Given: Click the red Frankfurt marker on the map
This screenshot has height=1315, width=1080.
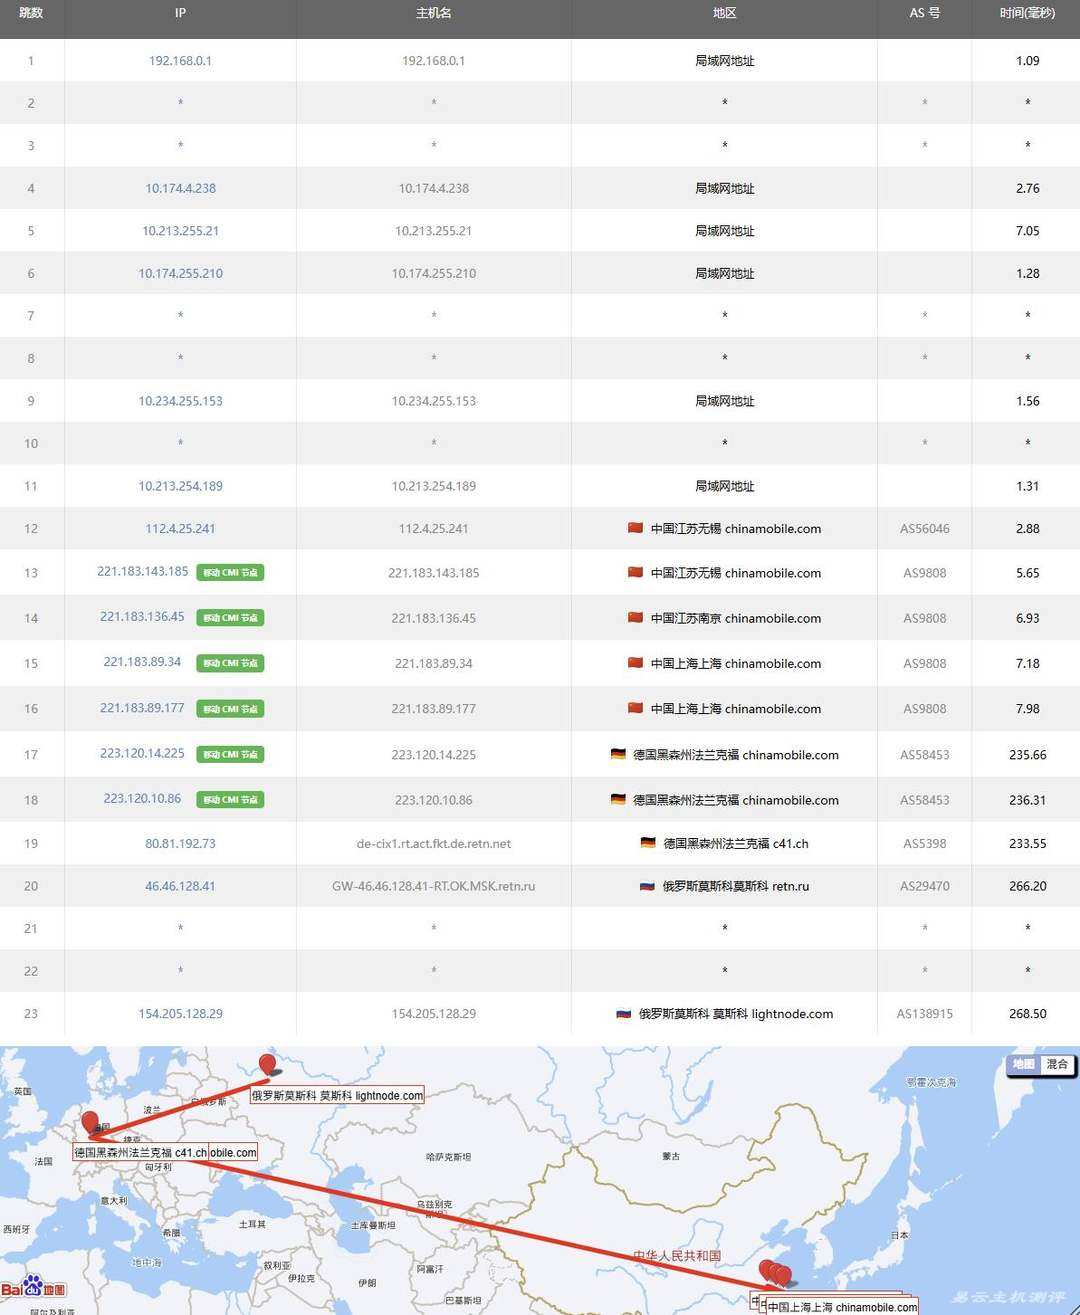Looking at the screenshot, I should click(x=90, y=1123).
